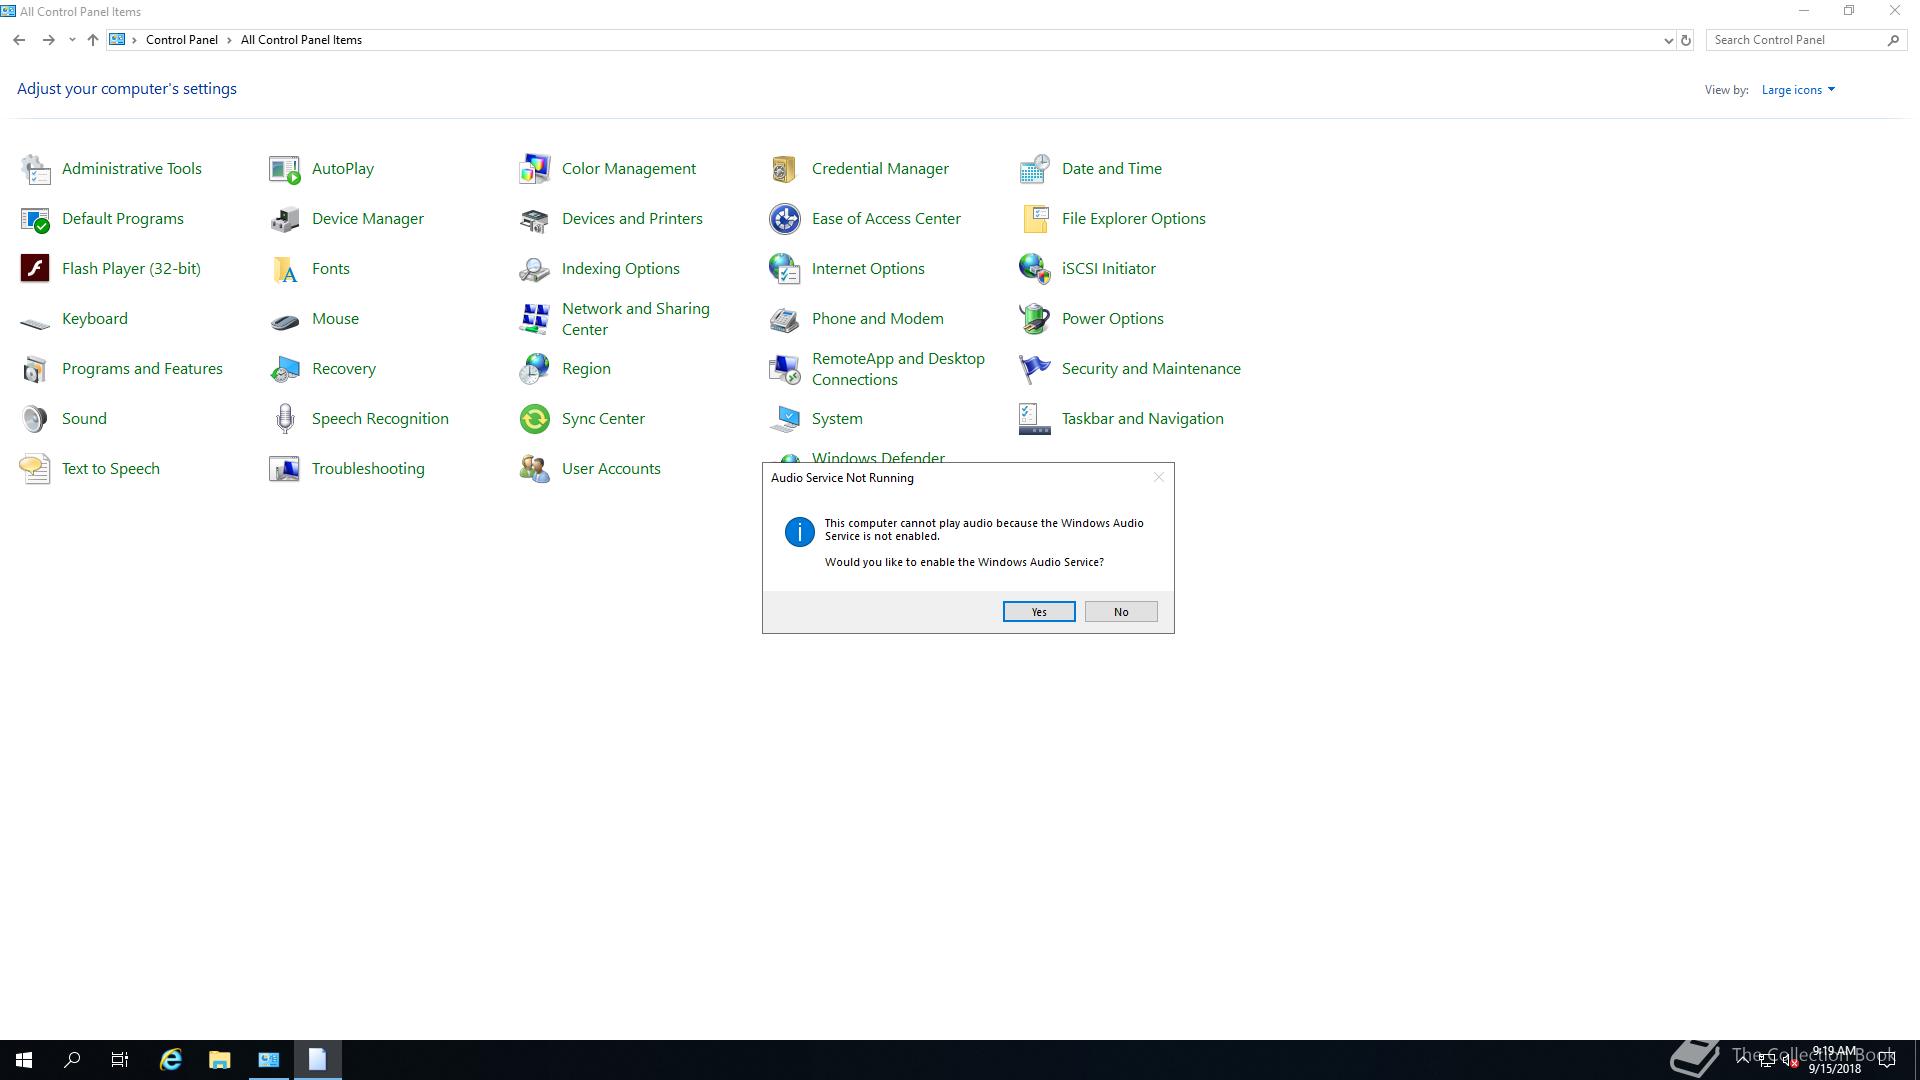
Task: Open the Credential Manager icon
Action: 785,169
